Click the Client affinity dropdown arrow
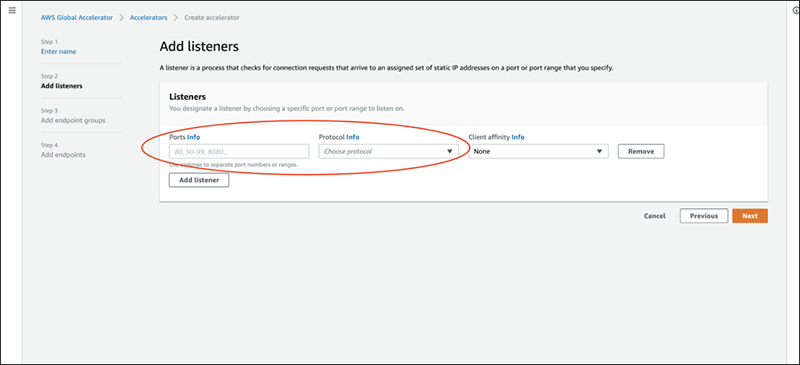 599,152
